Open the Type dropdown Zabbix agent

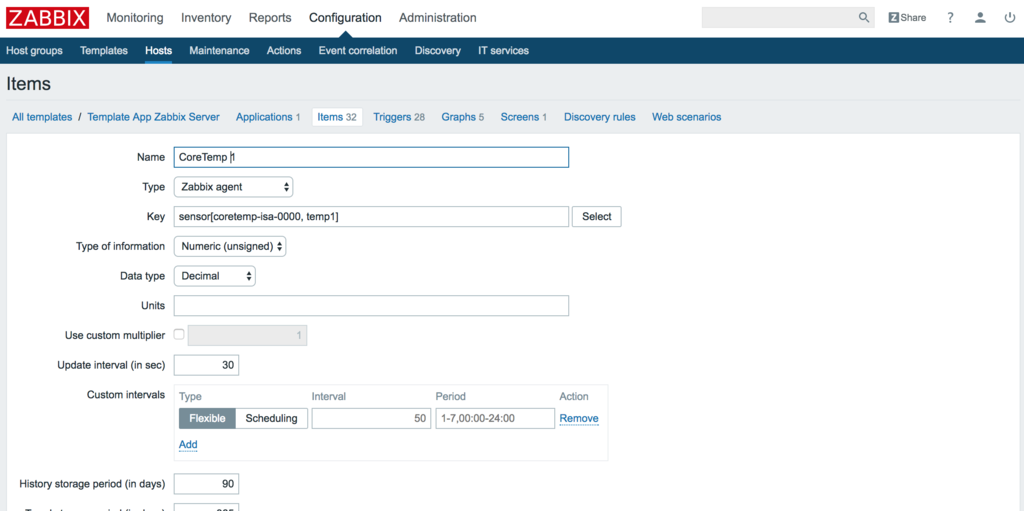(x=233, y=187)
